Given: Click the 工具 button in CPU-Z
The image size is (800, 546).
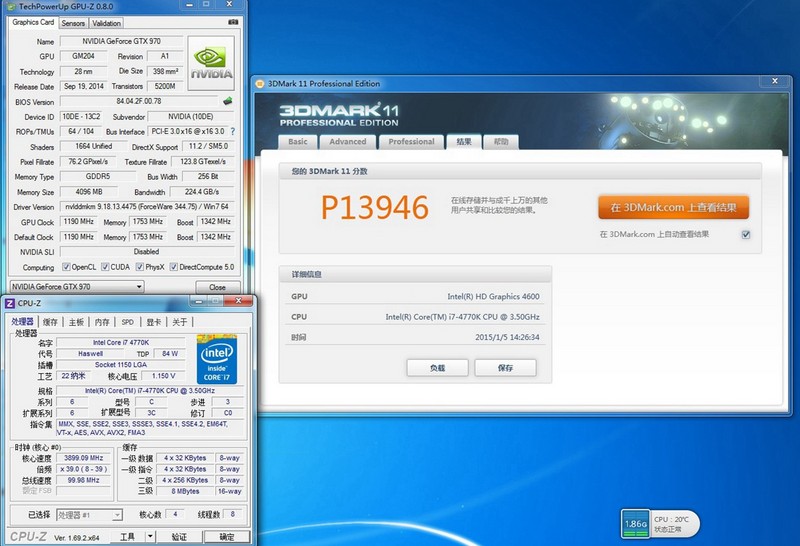Looking at the screenshot, I should click(x=128, y=536).
